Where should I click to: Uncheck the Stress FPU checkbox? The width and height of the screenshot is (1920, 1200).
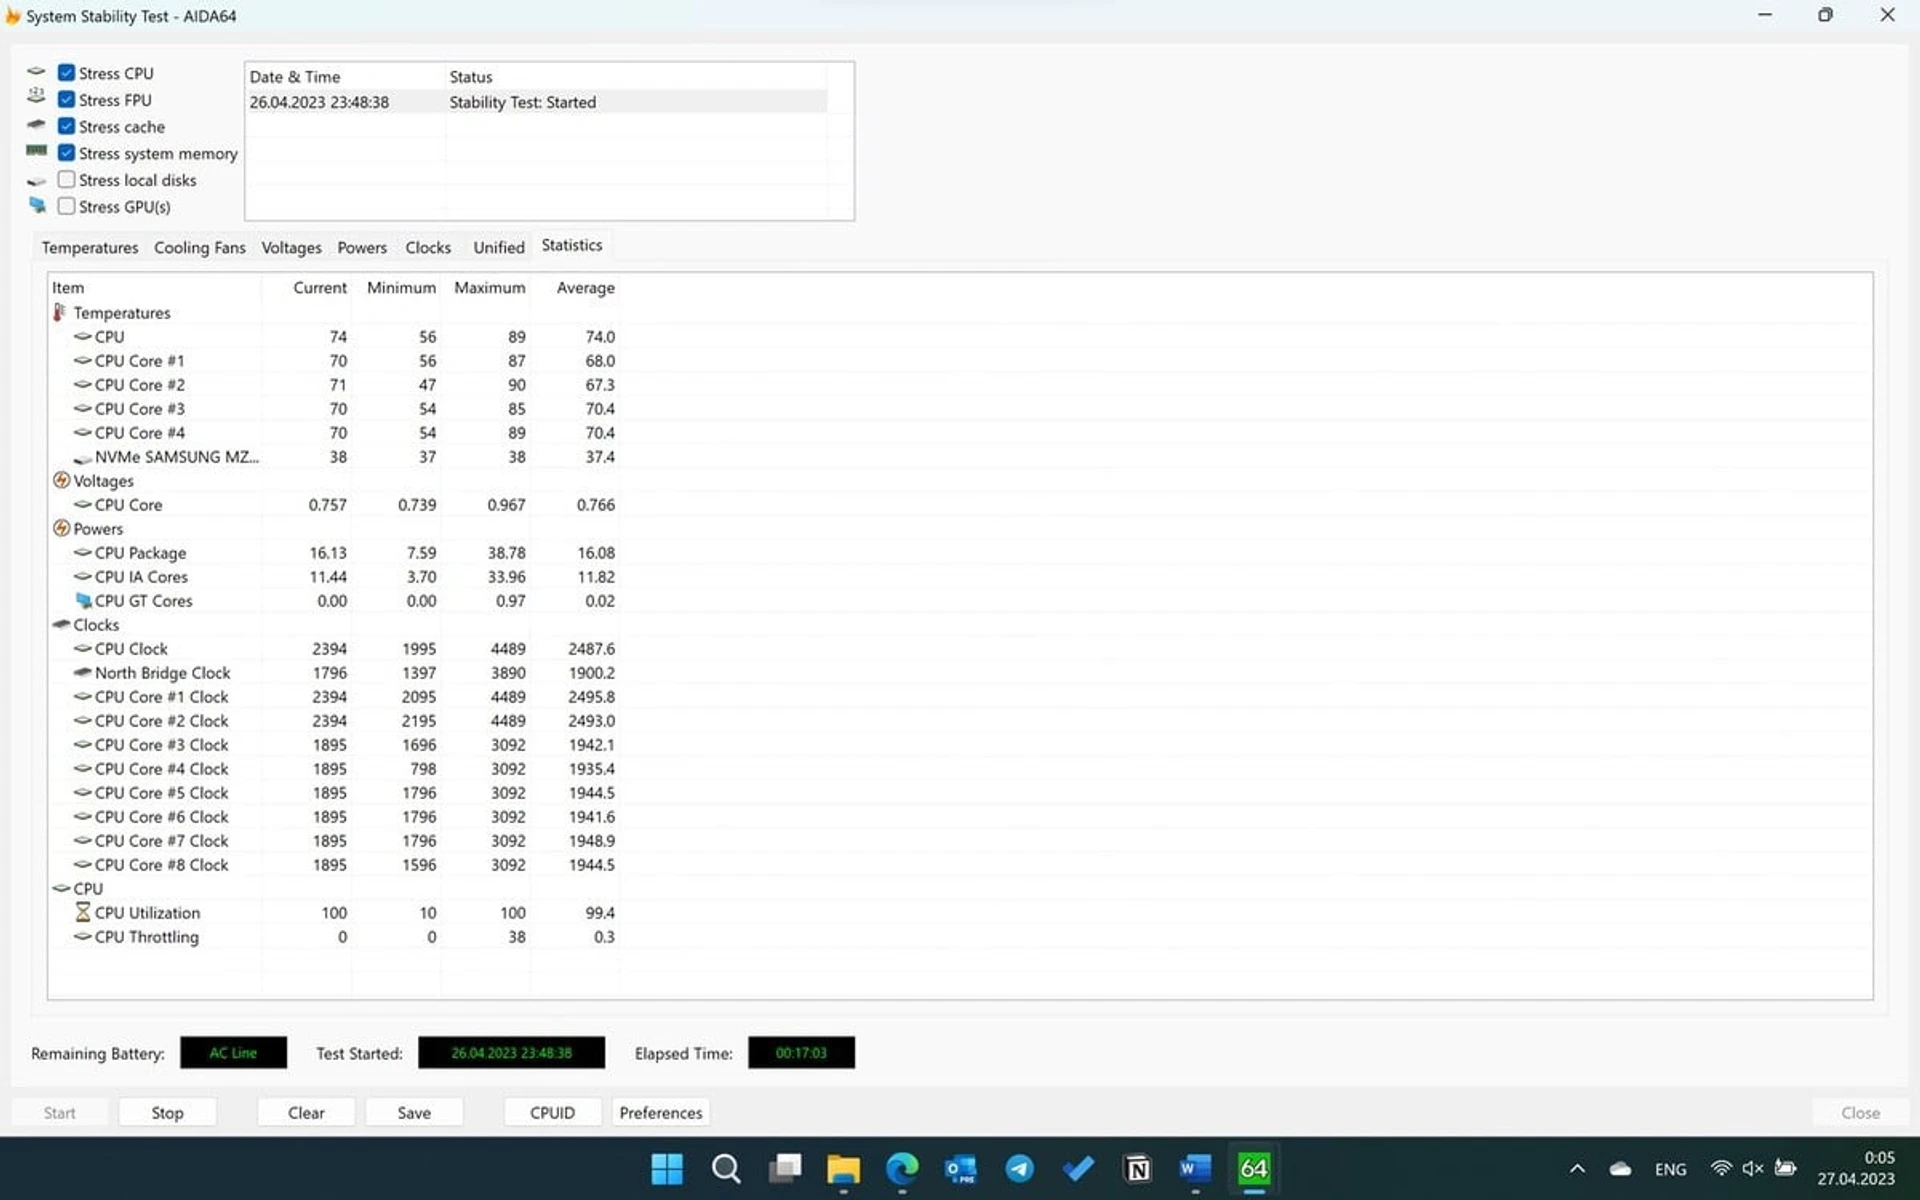click(66, 100)
